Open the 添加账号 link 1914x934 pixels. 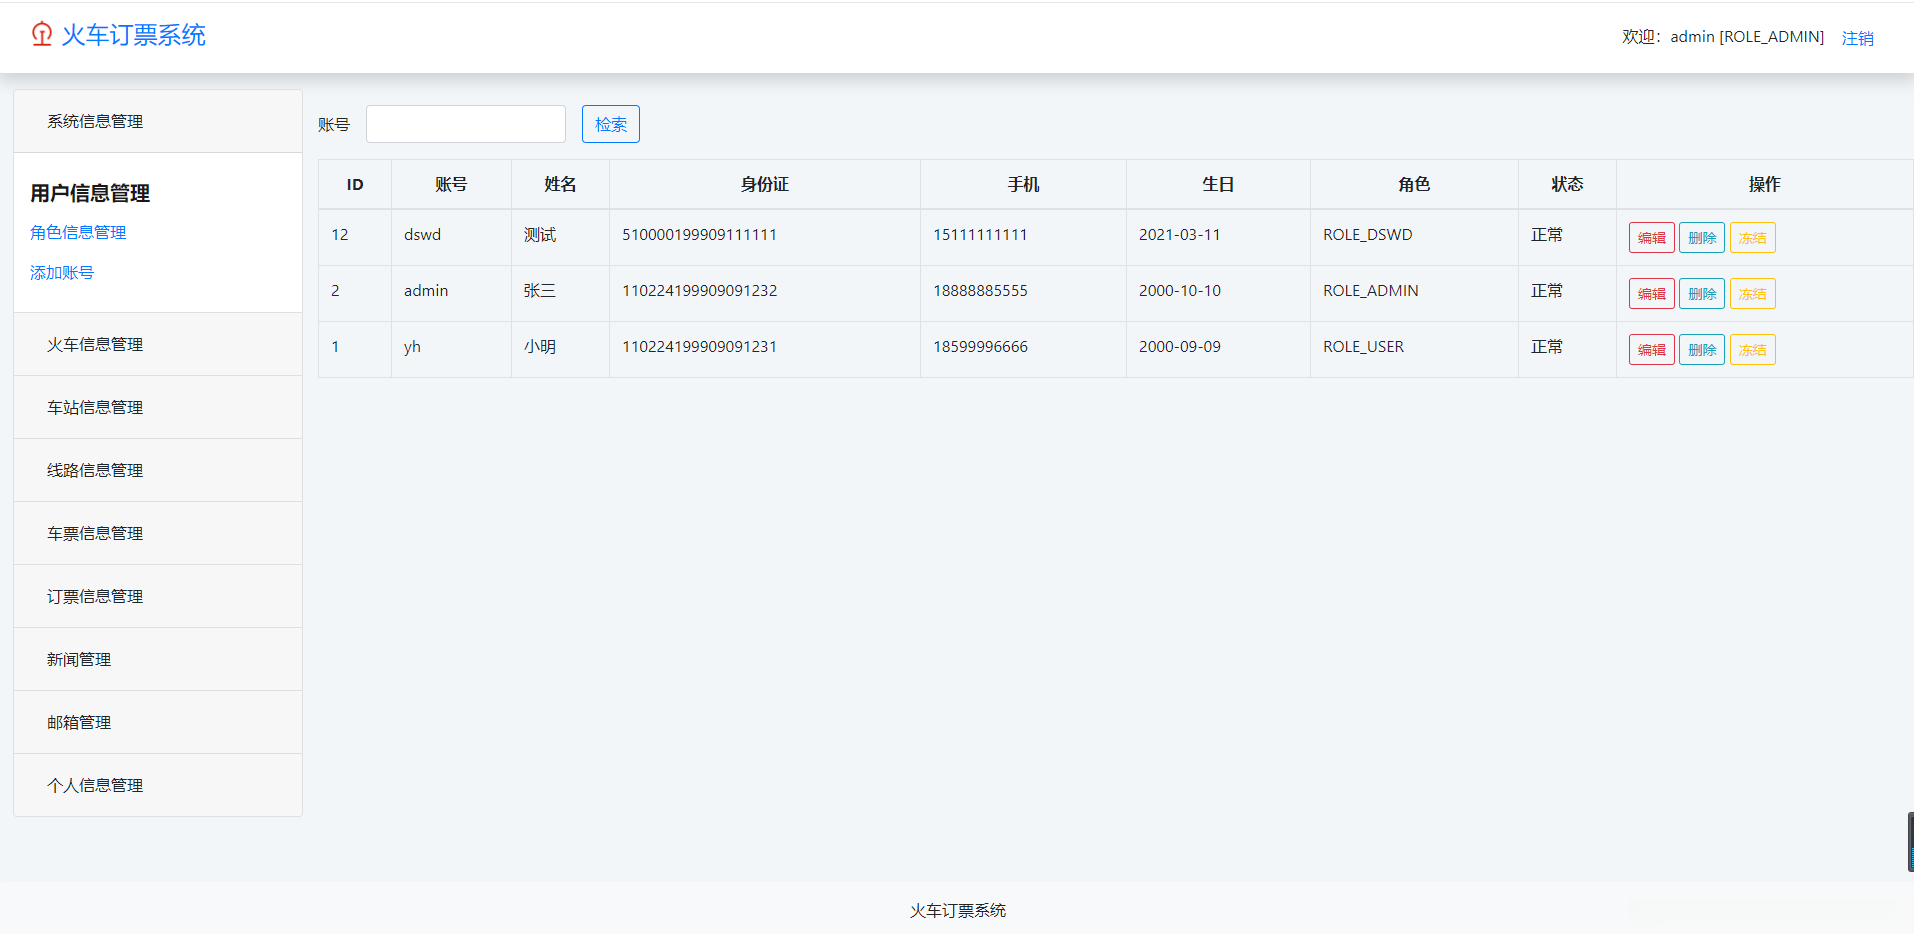click(x=62, y=272)
